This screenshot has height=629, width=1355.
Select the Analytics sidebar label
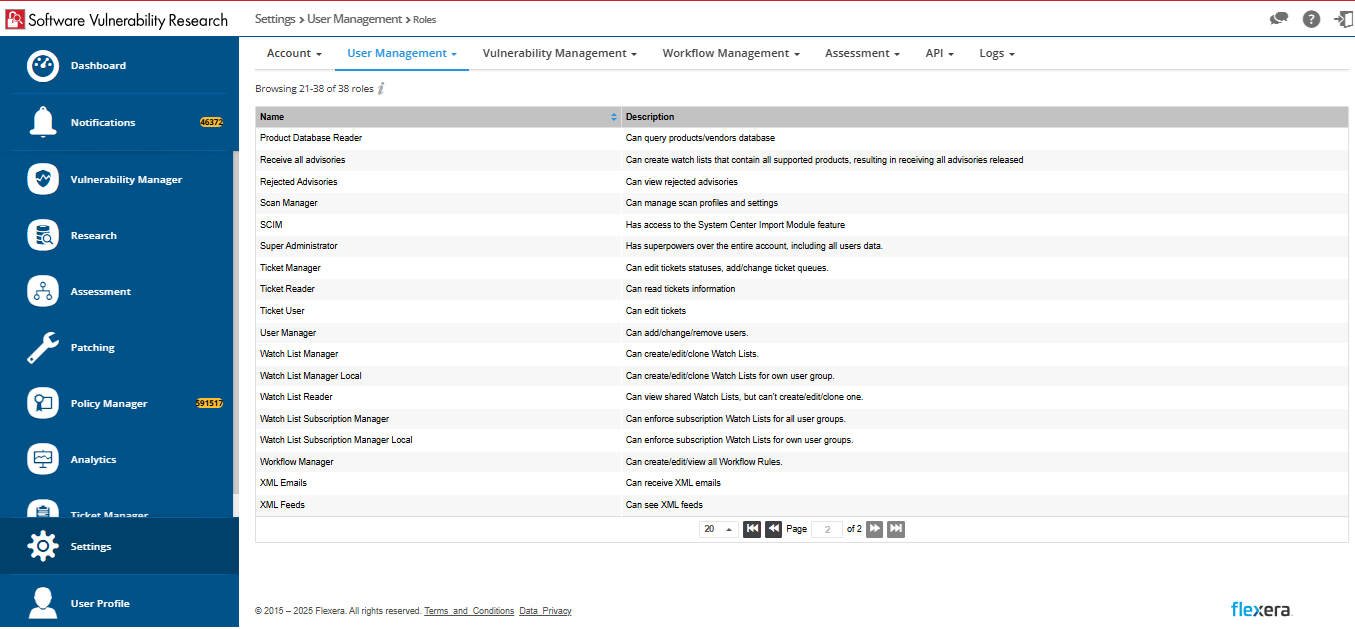point(93,460)
